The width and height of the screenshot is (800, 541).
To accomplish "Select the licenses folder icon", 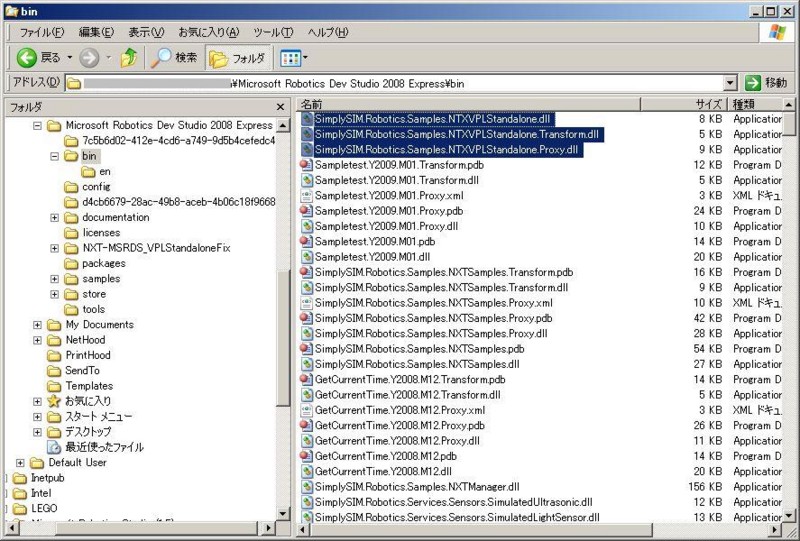I will [71, 233].
